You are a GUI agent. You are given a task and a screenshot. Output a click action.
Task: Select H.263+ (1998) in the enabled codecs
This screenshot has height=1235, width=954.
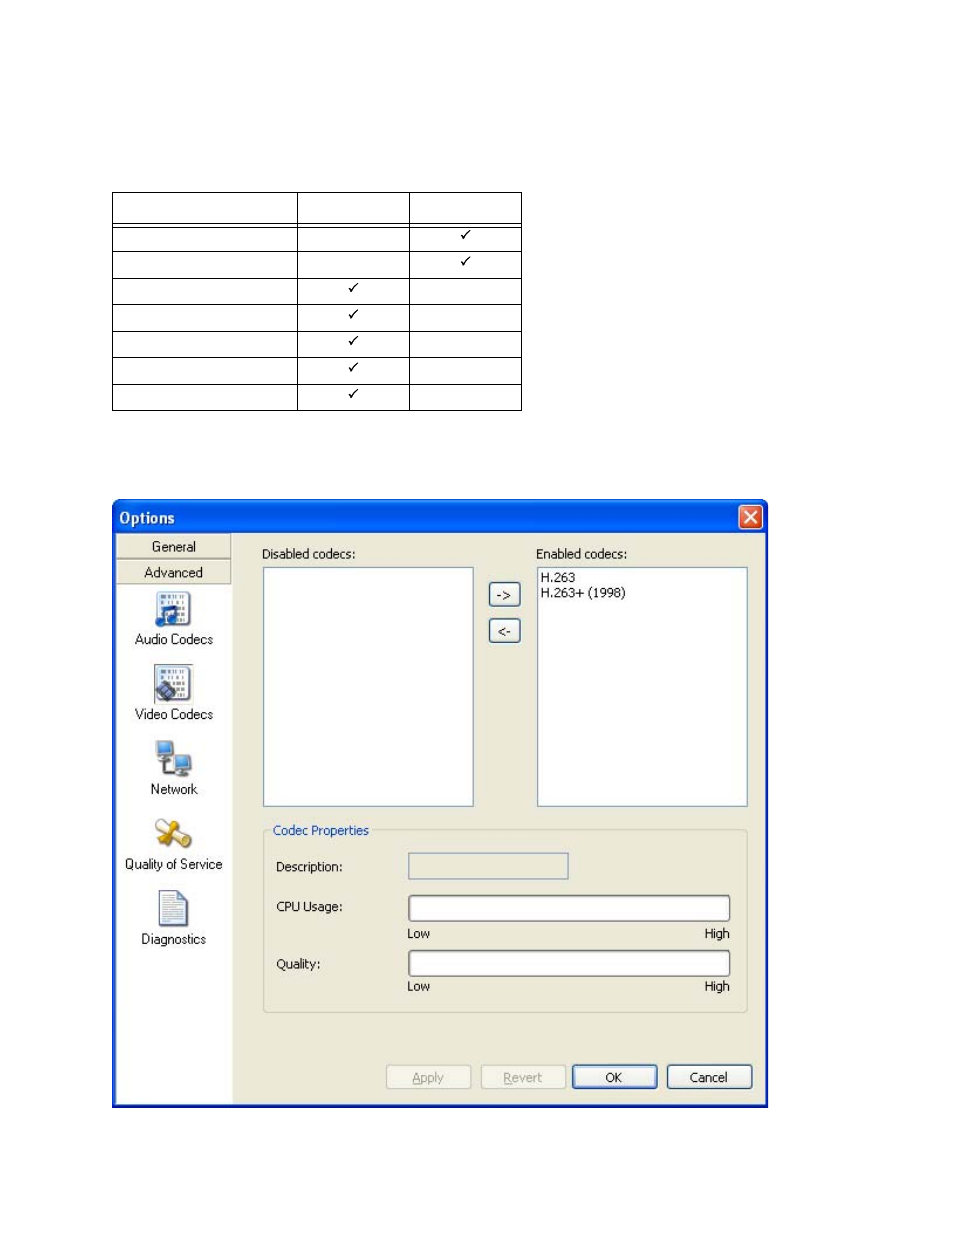pyautogui.click(x=583, y=593)
